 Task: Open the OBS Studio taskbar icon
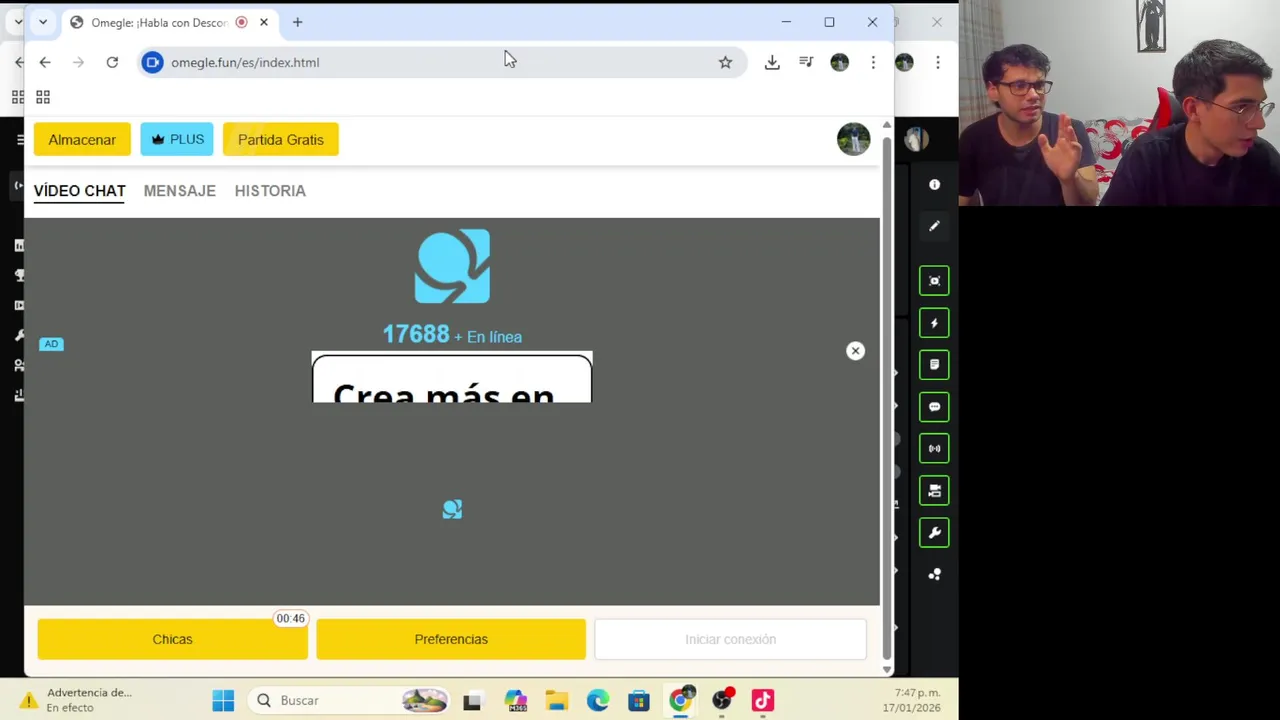[722, 700]
